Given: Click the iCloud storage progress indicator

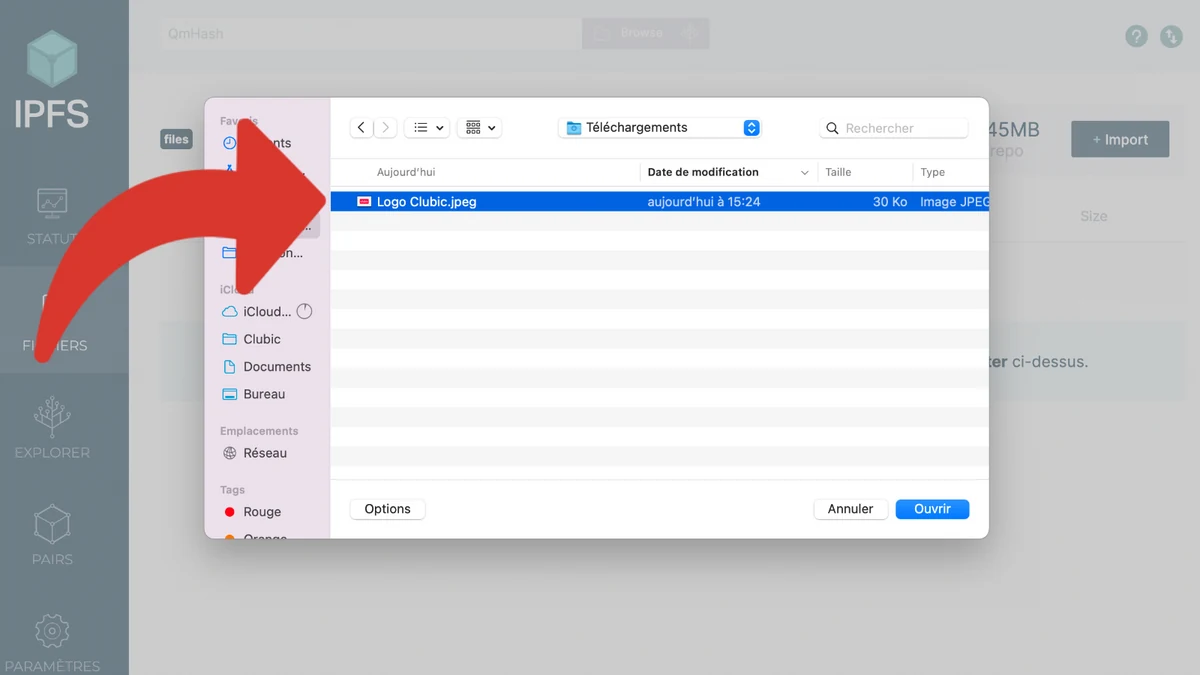Looking at the screenshot, I should pos(305,312).
